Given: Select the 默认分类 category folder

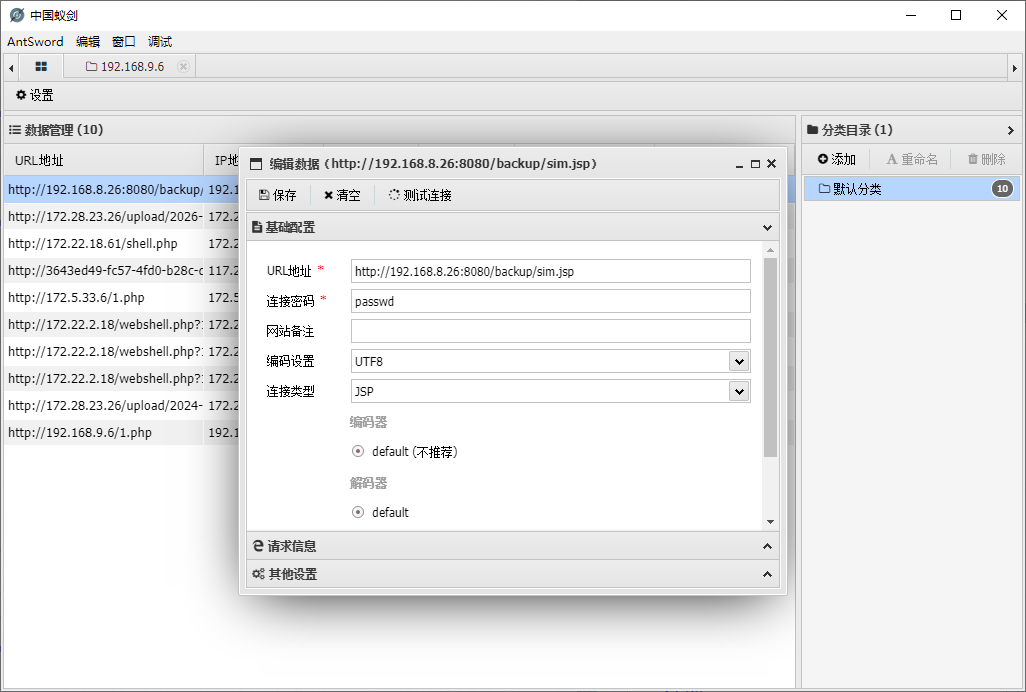Looking at the screenshot, I should [x=857, y=189].
